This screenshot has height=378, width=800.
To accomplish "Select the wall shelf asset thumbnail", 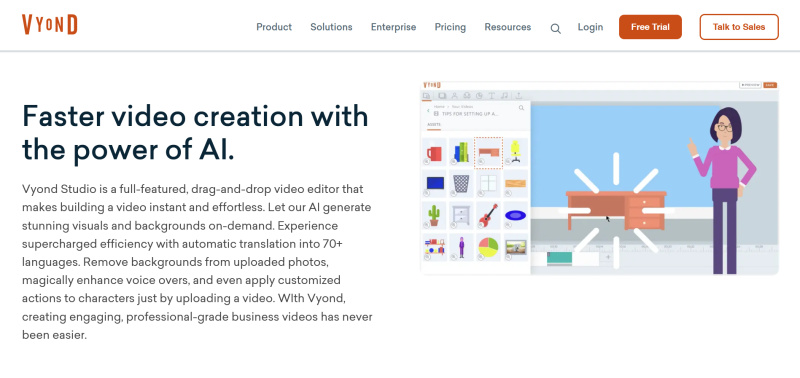I will coord(434,247).
